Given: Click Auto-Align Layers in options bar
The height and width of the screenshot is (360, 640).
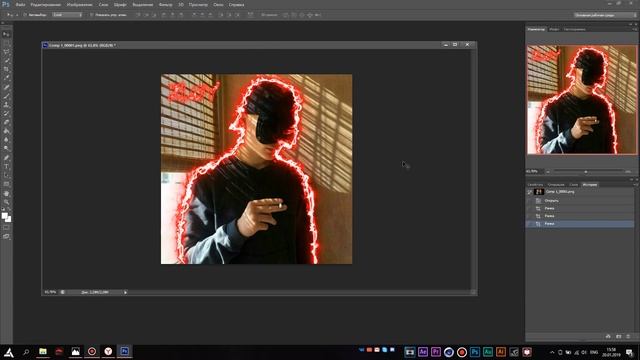Looking at the screenshot, I should click(251, 15).
